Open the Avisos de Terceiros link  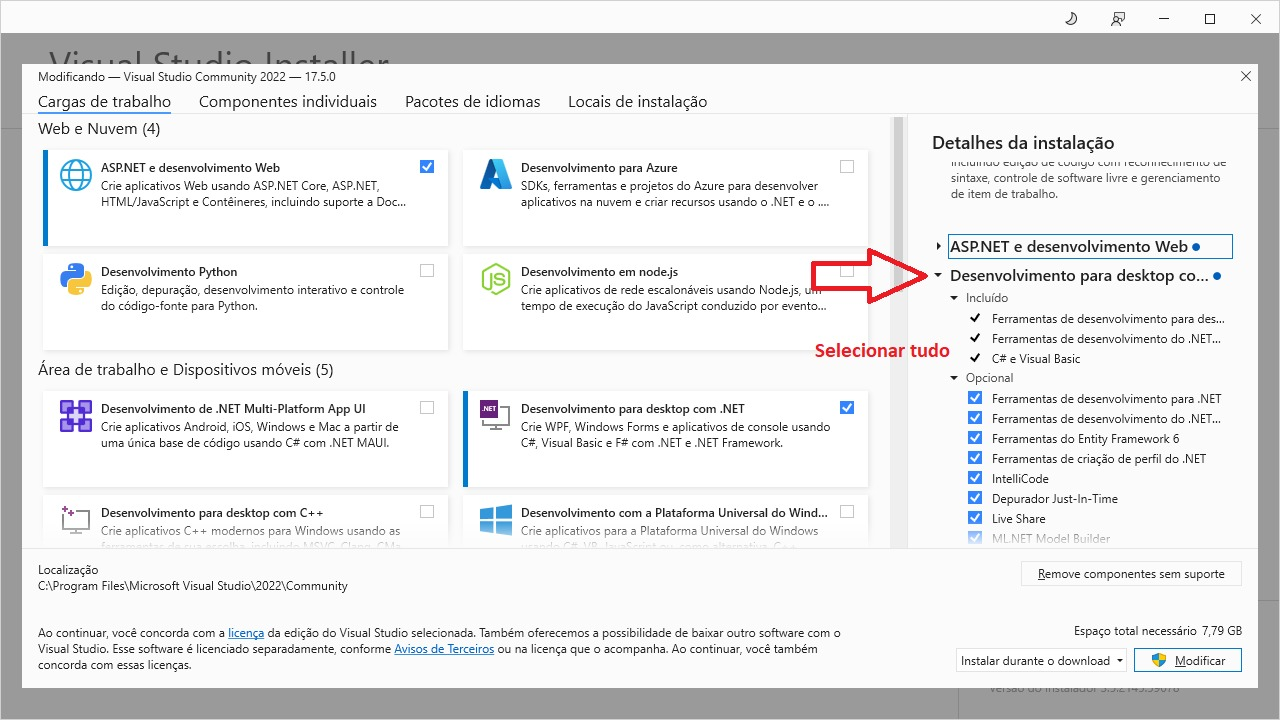pyautogui.click(x=444, y=649)
